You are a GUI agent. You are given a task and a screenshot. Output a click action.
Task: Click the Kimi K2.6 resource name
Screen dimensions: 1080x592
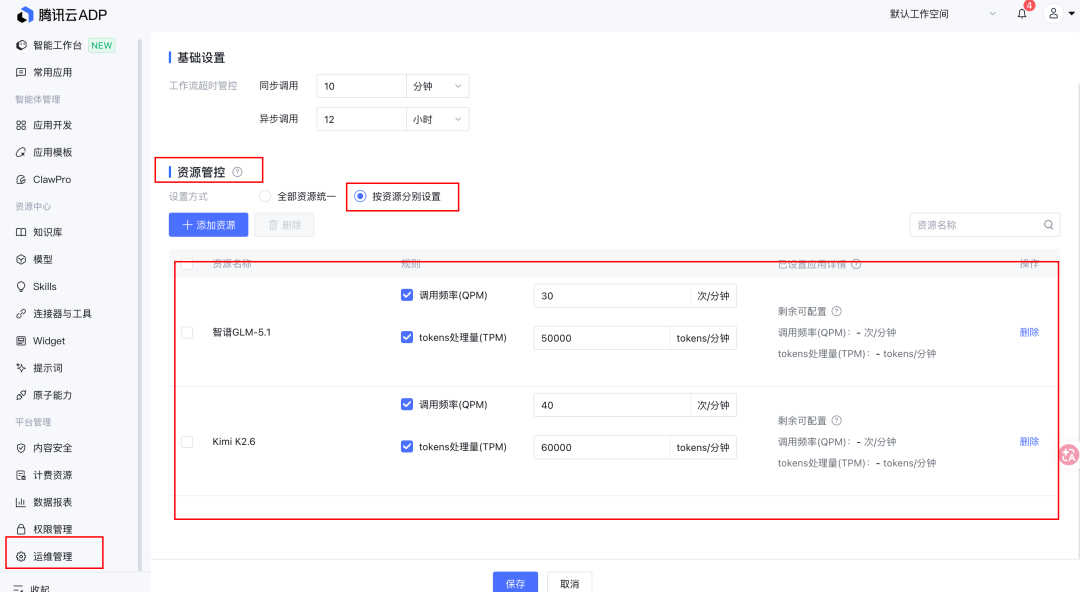pyautogui.click(x=233, y=442)
